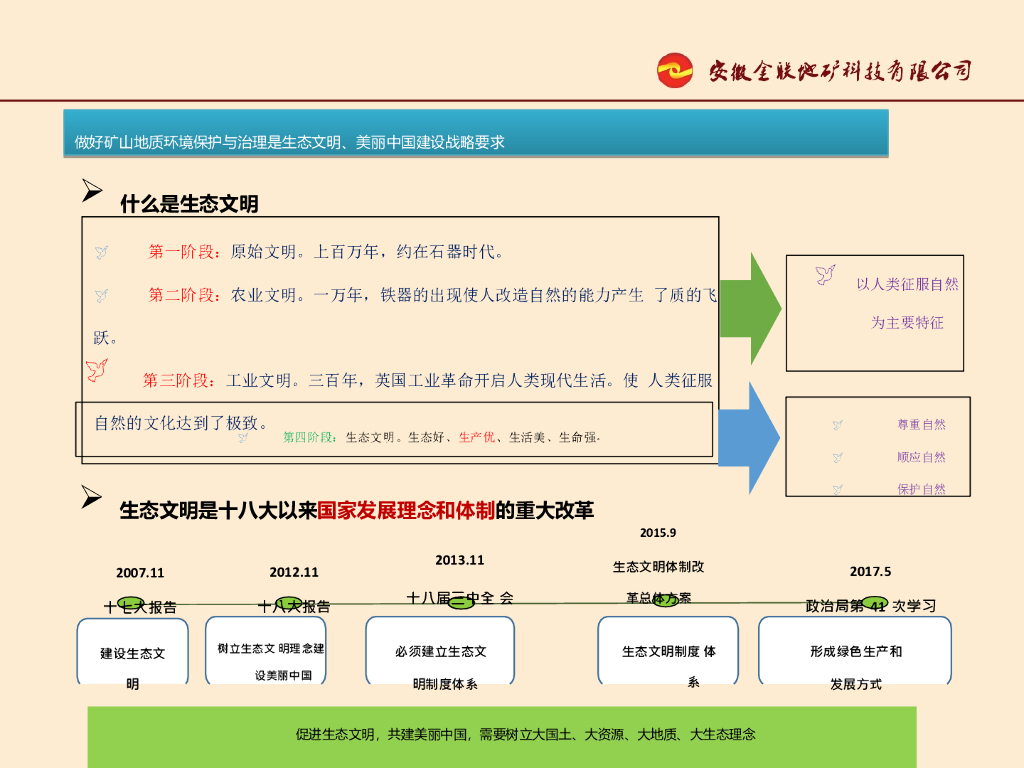Select the green footer banner 促进生态文明
The height and width of the screenshot is (768, 1024).
tap(501, 736)
